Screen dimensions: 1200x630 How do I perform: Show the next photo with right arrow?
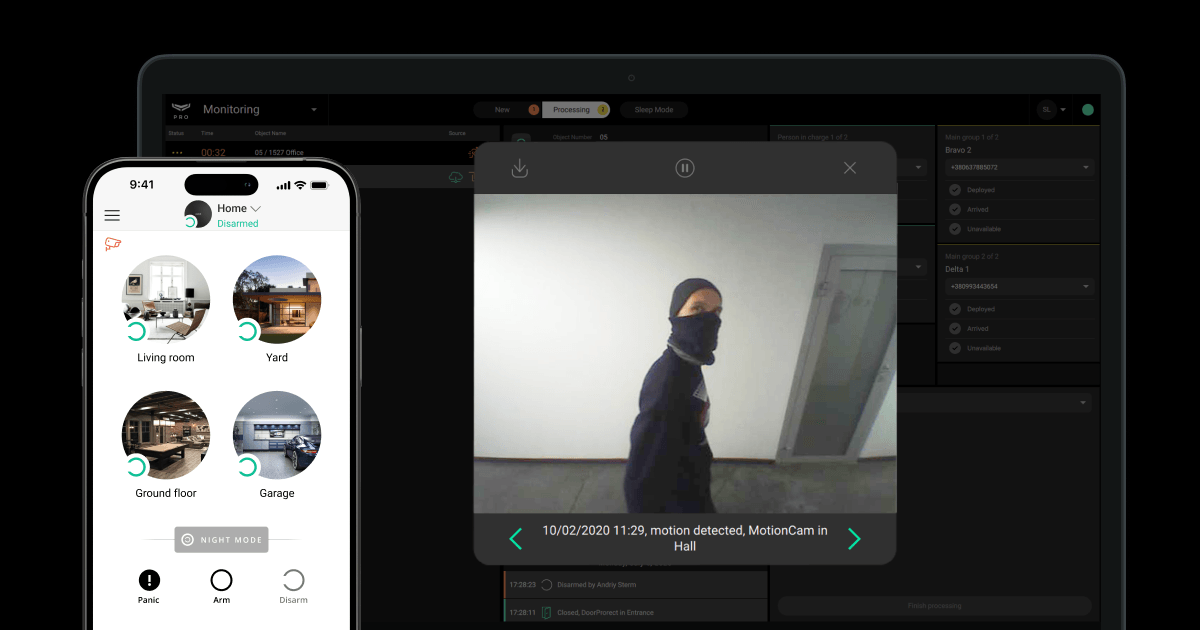click(x=854, y=539)
